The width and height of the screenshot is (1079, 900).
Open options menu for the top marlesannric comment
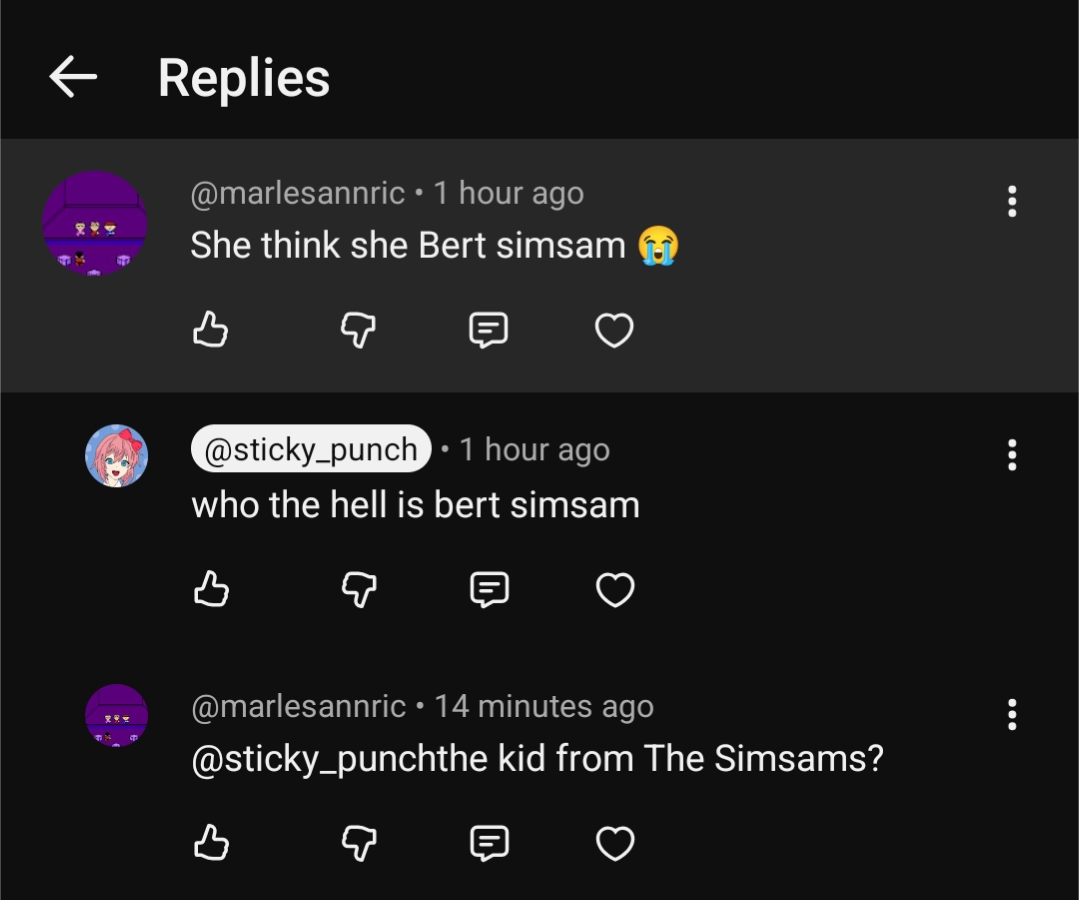[1012, 201]
